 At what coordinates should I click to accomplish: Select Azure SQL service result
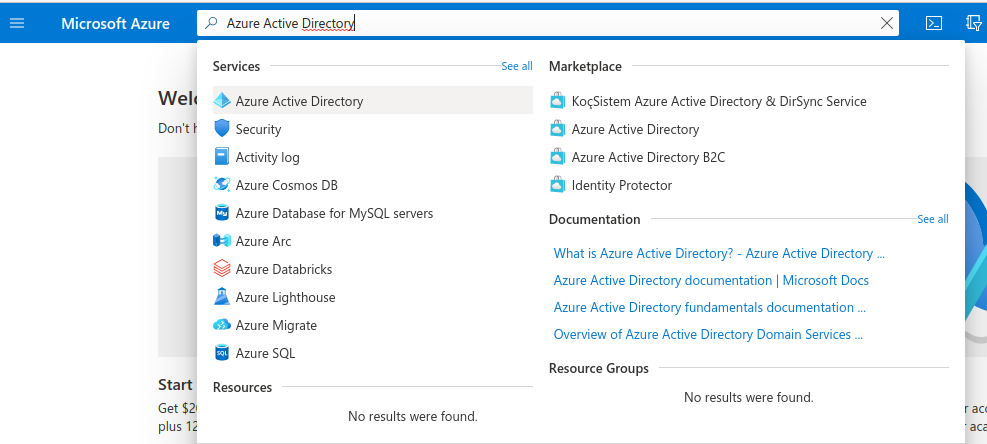pyautogui.click(x=265, y=353)
